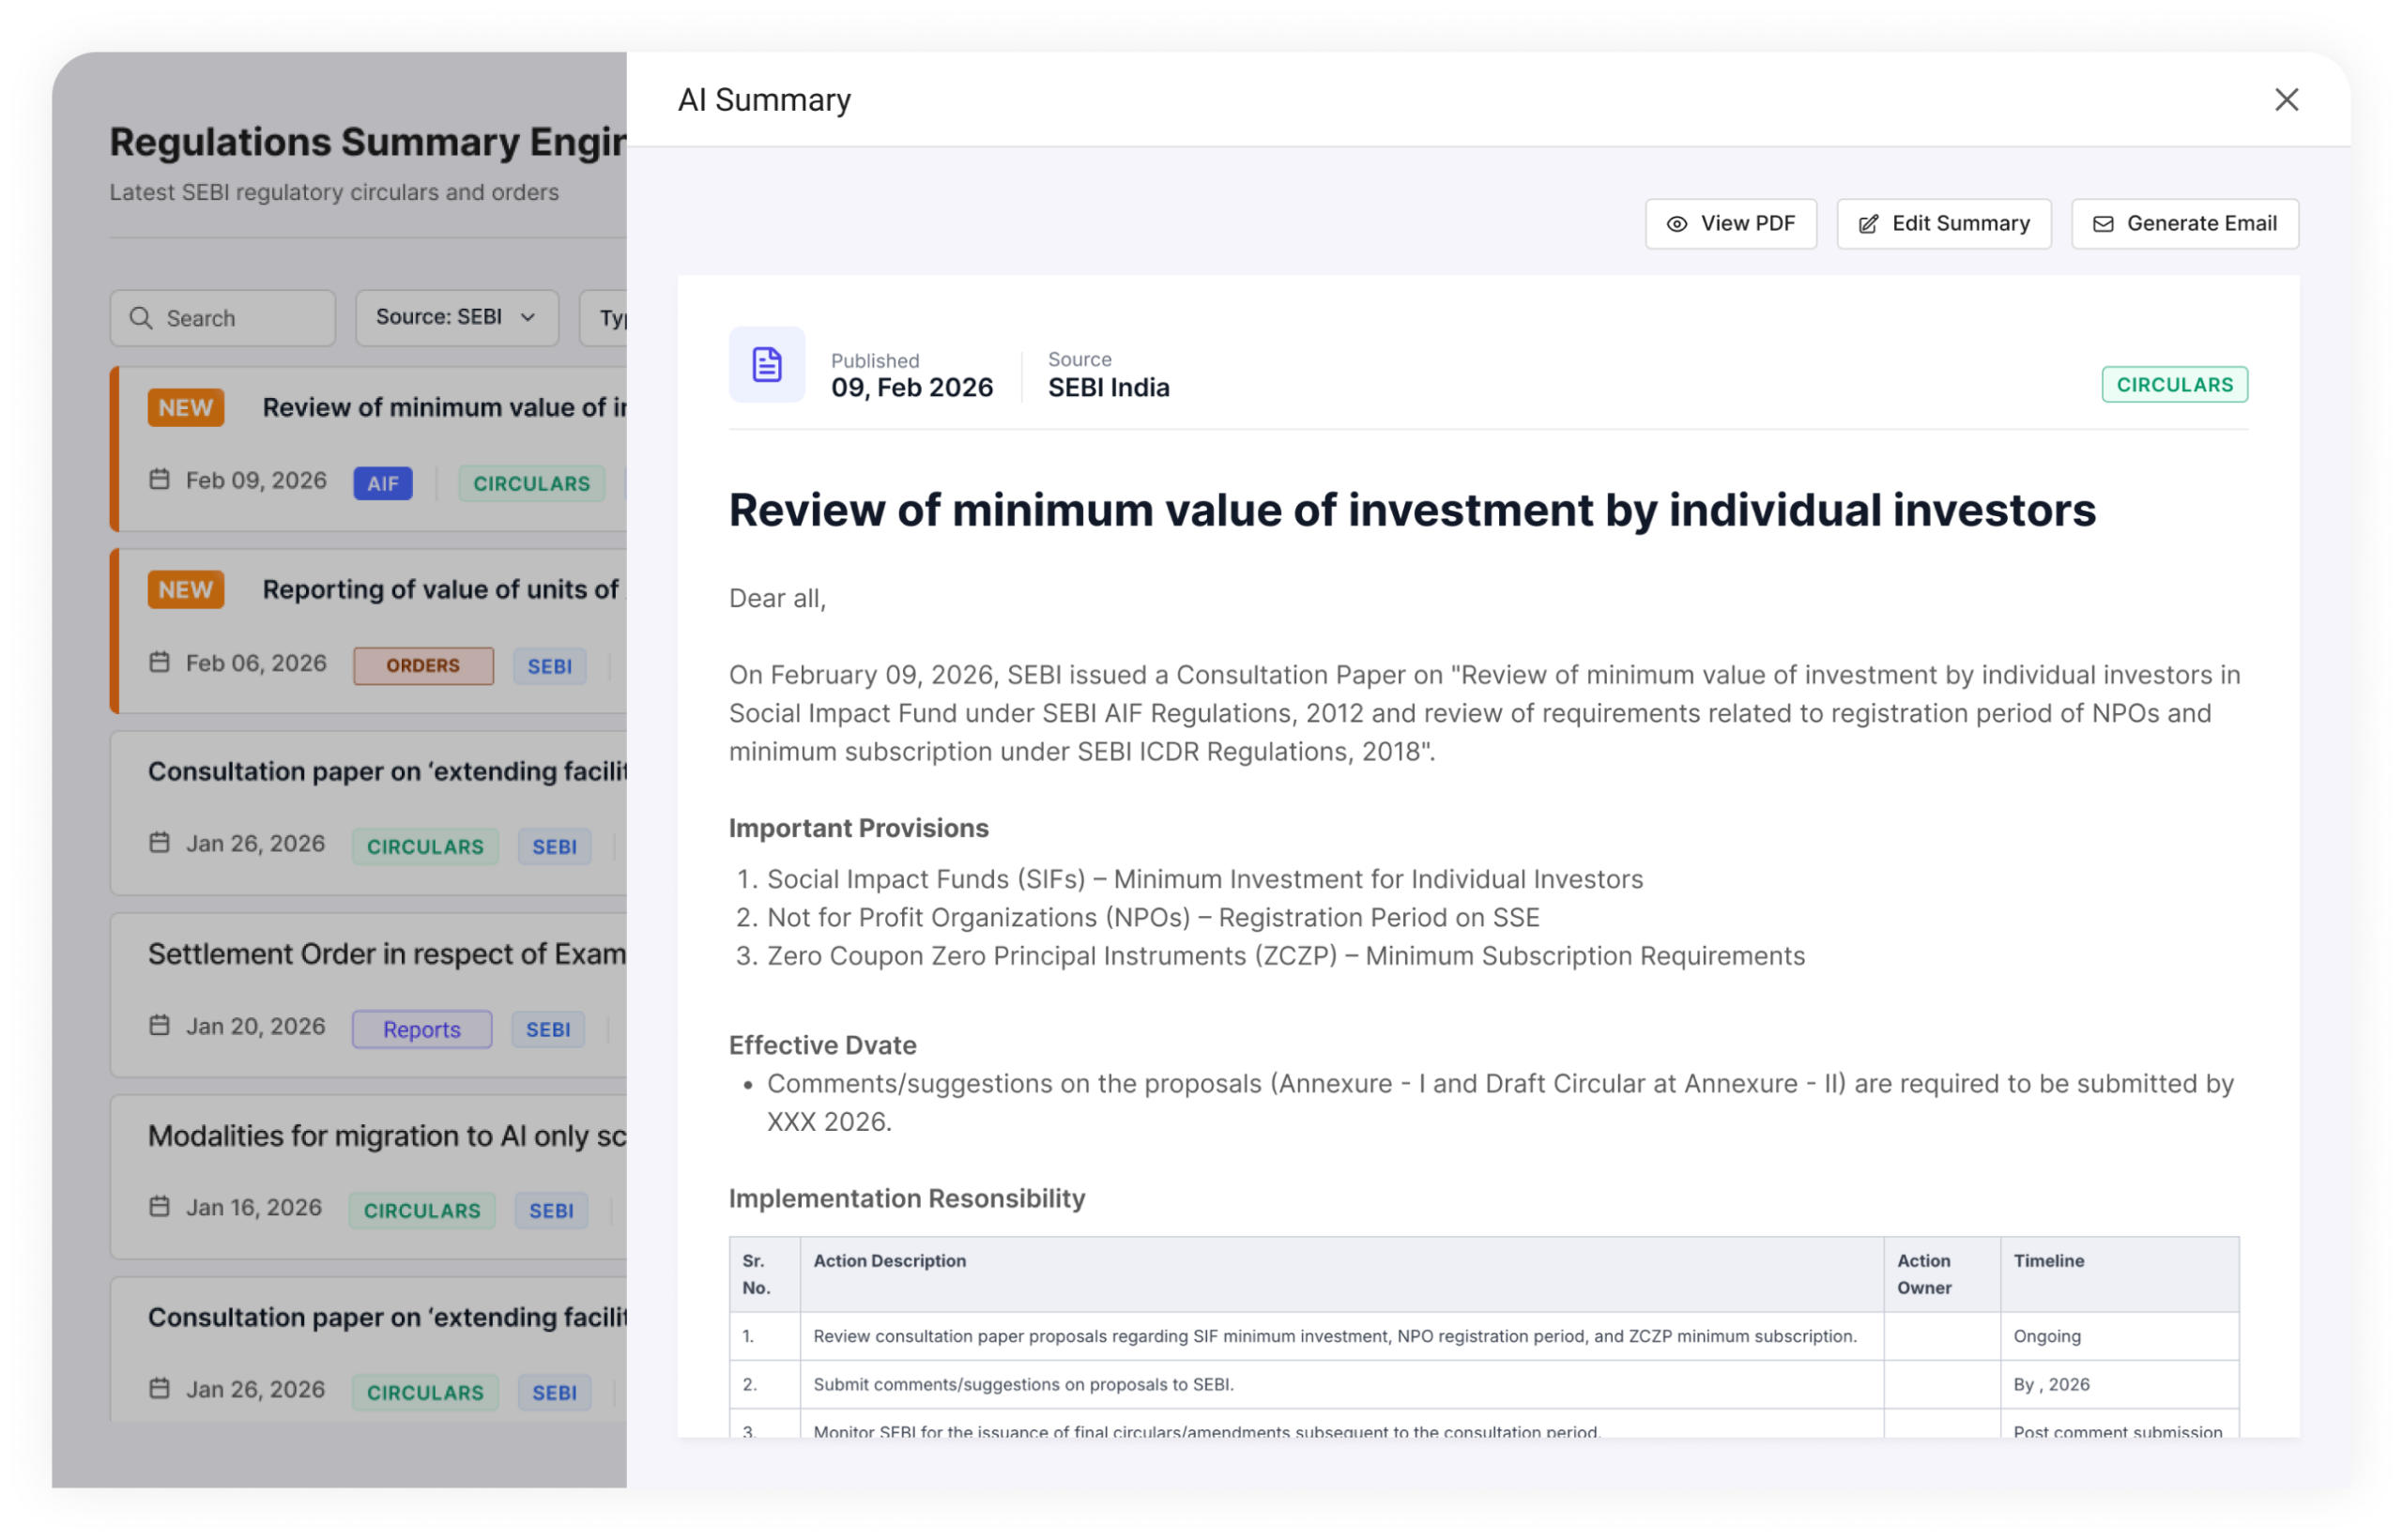Open the Settlement Order list item
The image size is (2403, 1540).
pos(386,954)
